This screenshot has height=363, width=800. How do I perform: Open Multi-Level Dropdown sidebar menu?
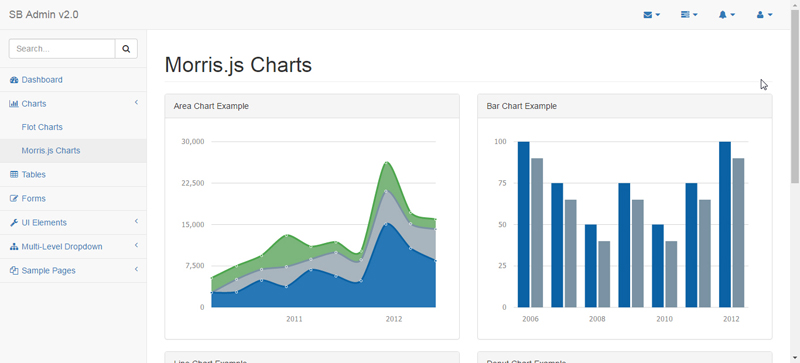coord(73,247)
